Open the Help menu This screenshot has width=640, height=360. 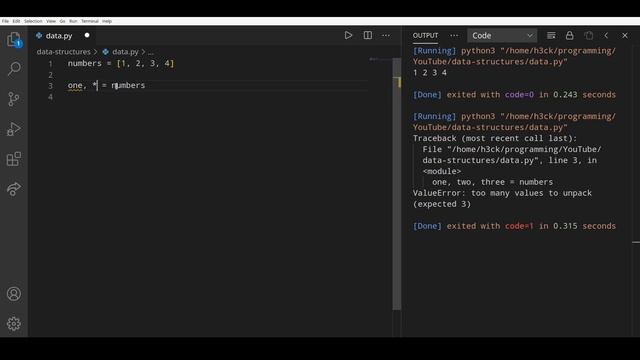click(107, 21)
